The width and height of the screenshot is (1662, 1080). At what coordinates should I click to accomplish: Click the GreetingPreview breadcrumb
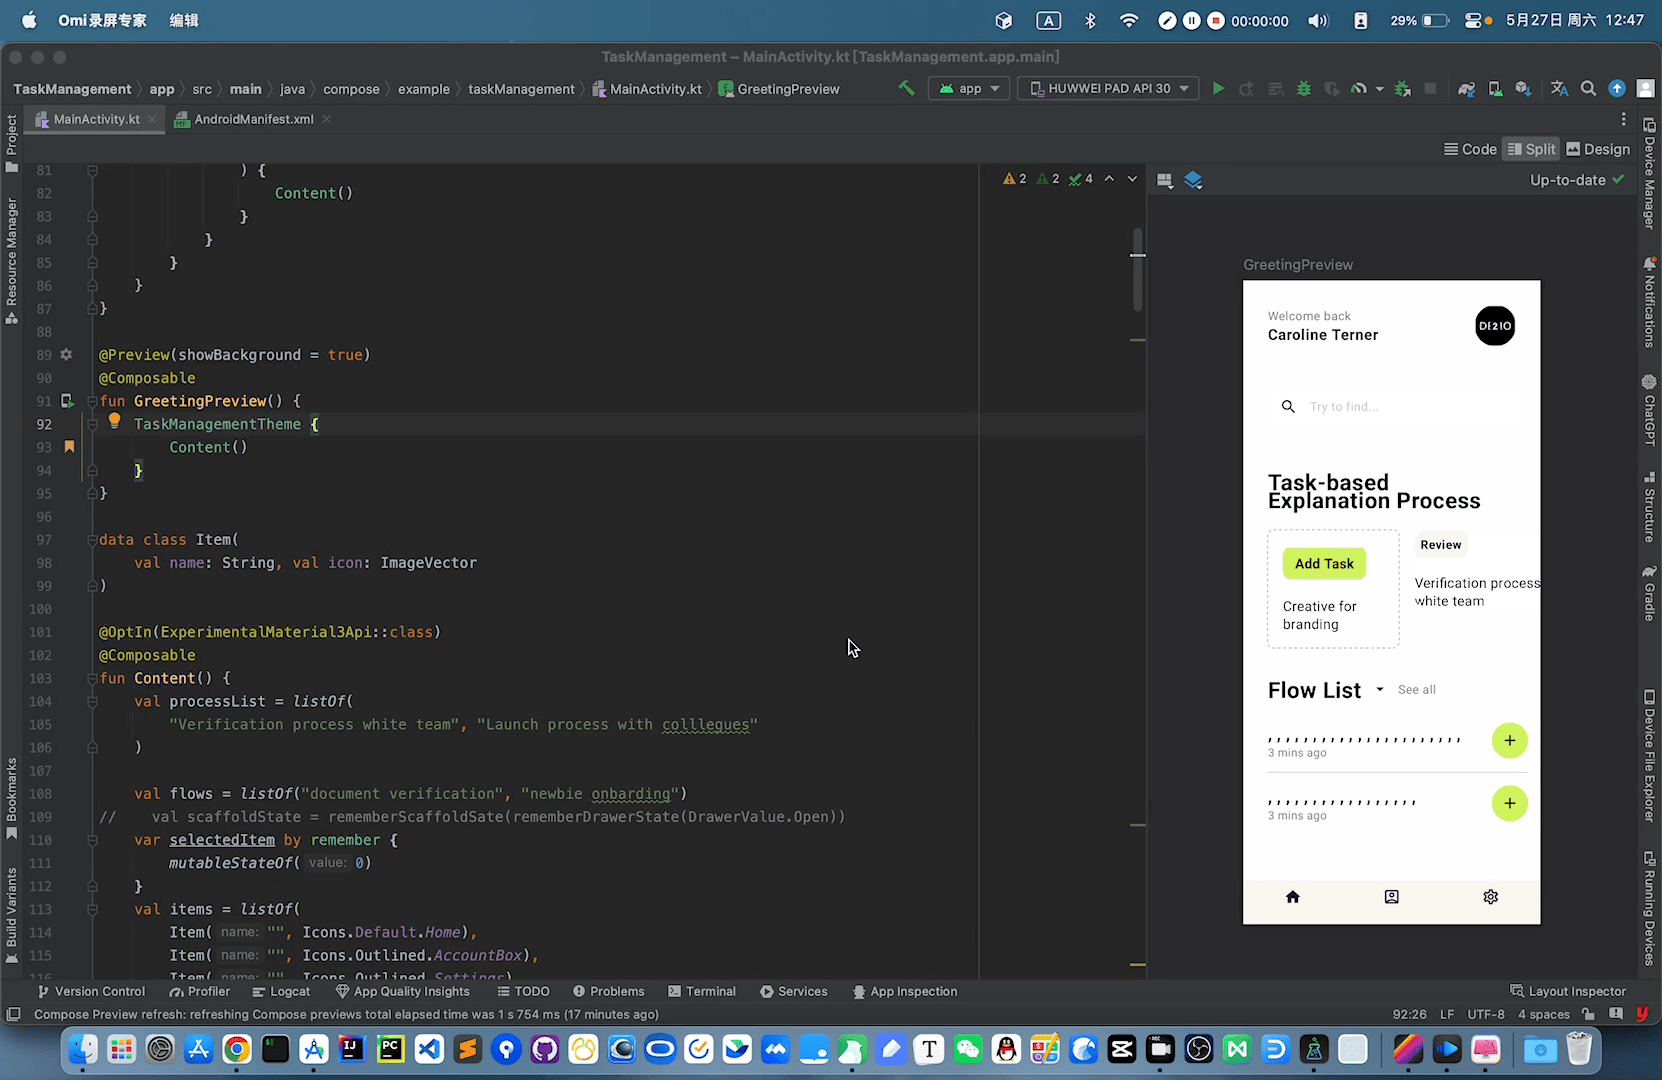(x=779, y=89)
